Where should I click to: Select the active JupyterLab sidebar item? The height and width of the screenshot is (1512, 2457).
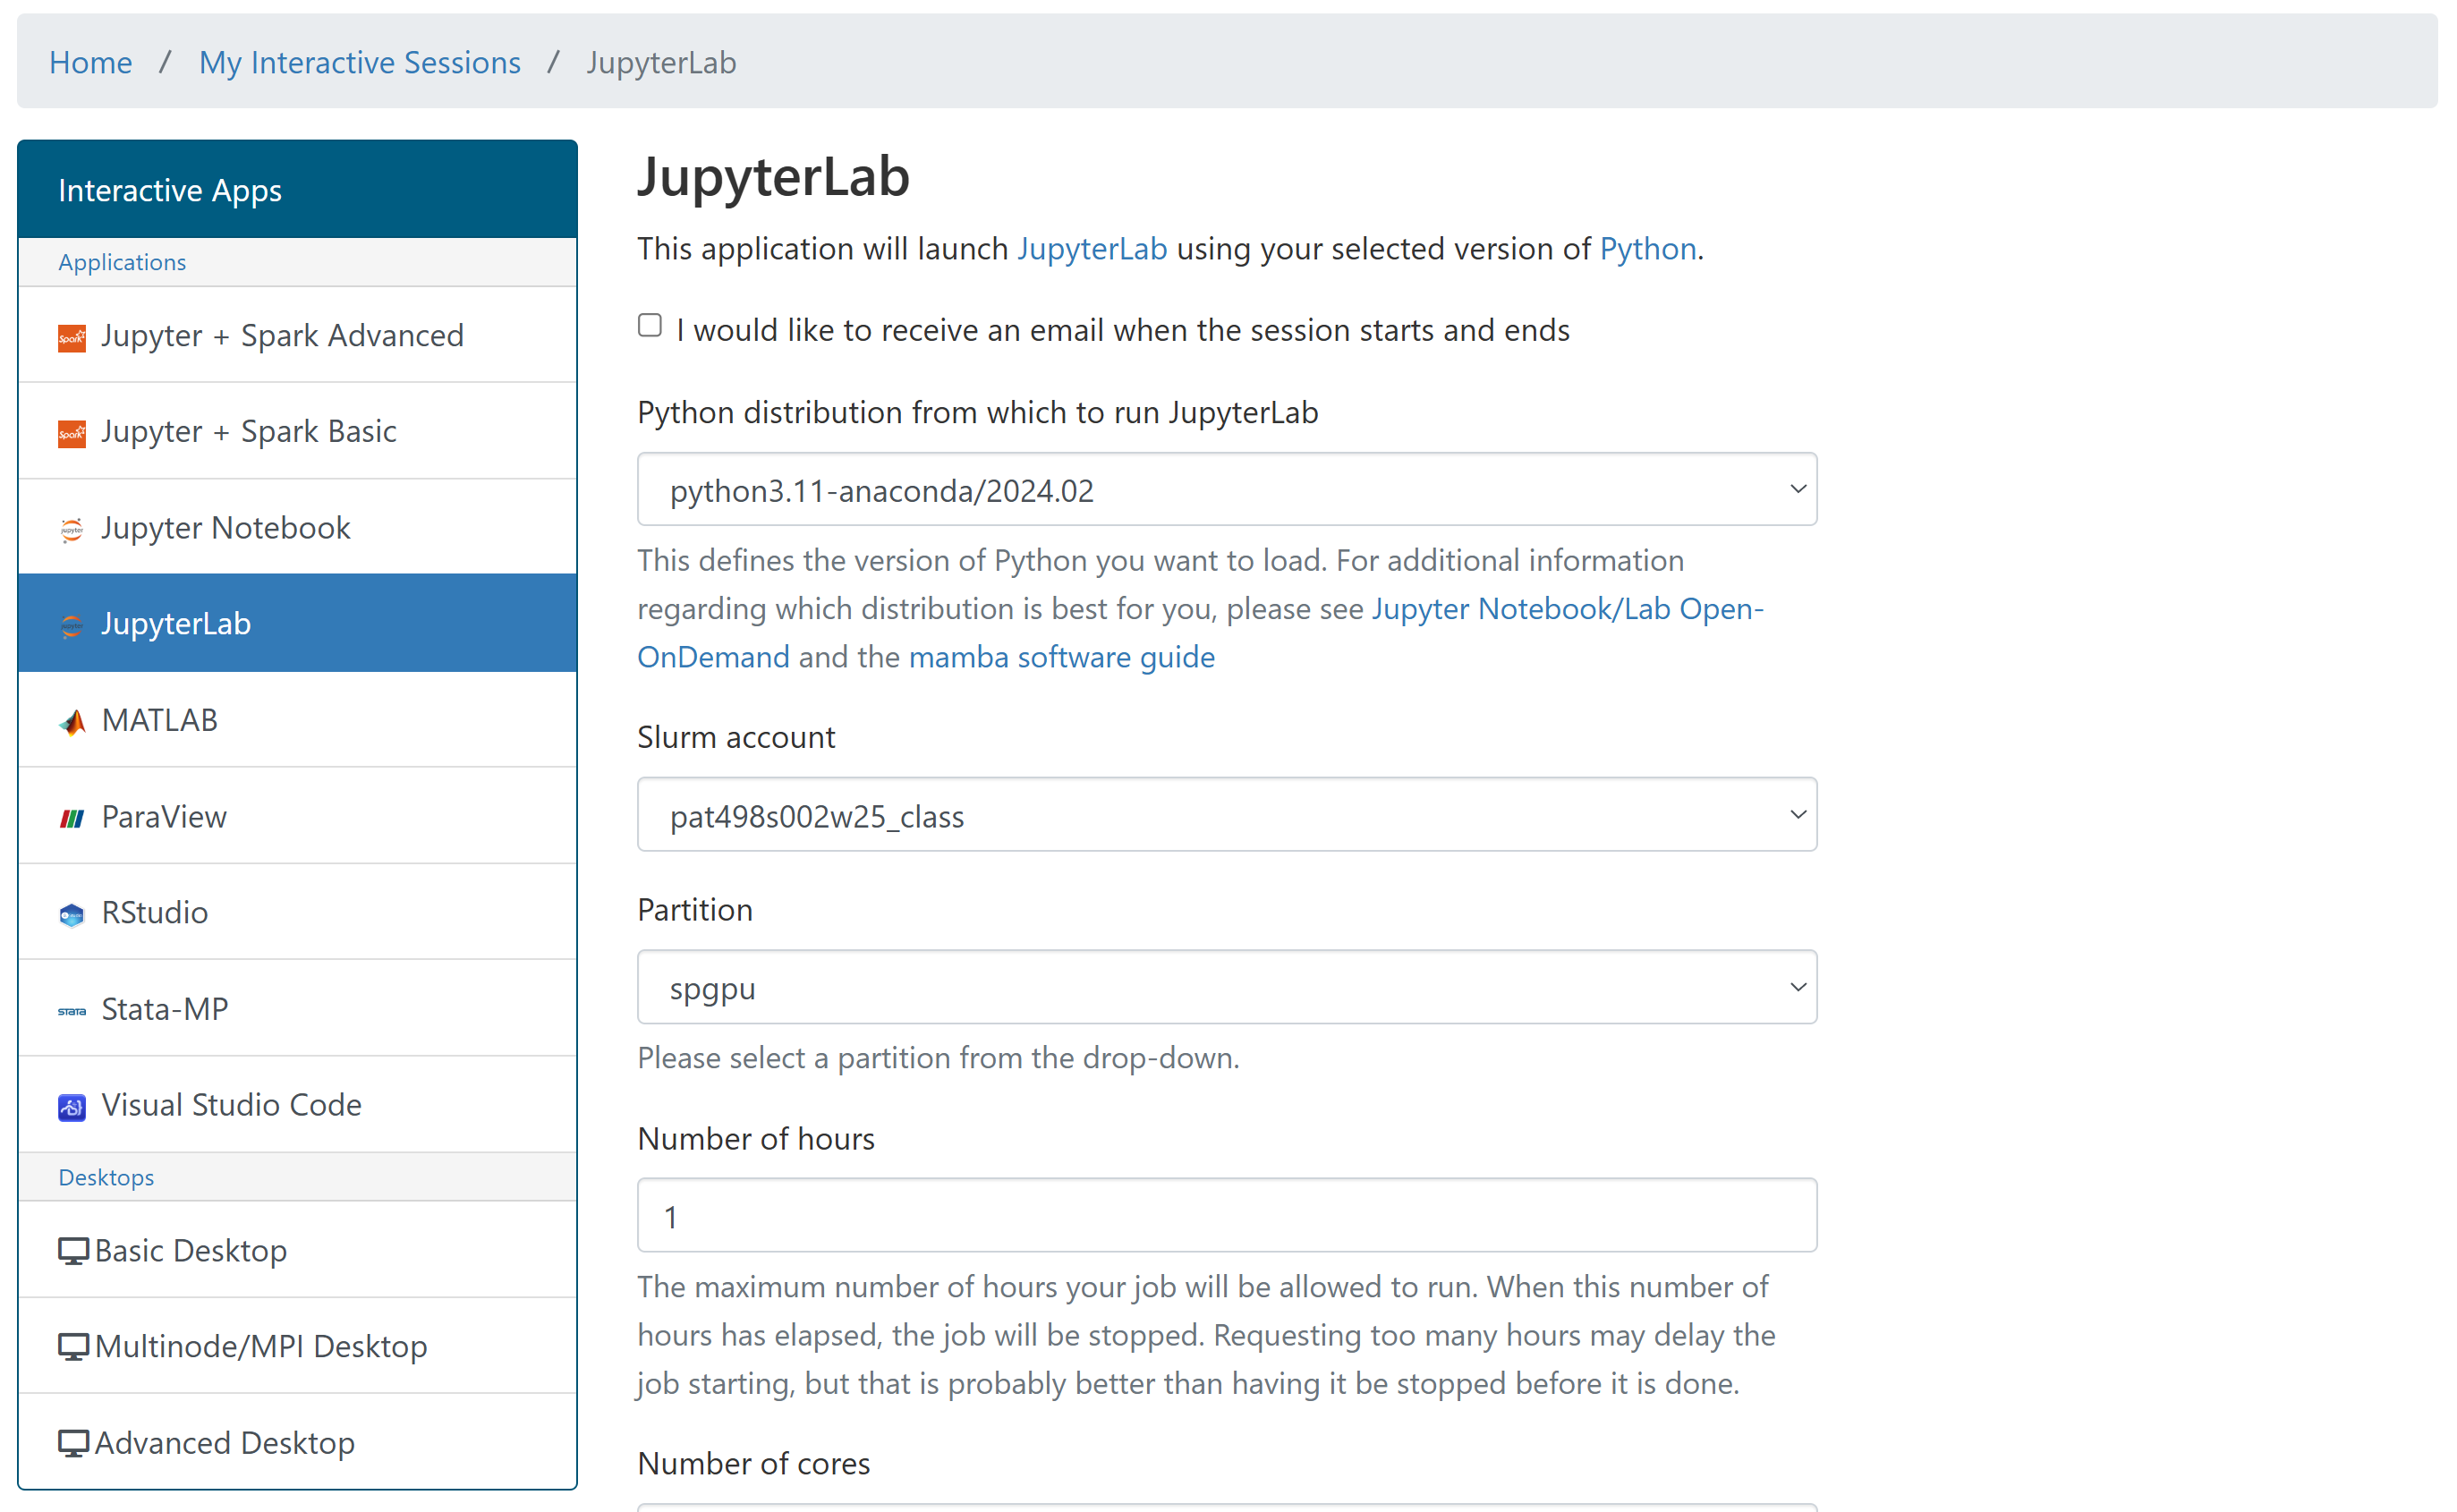coord(176,623)
